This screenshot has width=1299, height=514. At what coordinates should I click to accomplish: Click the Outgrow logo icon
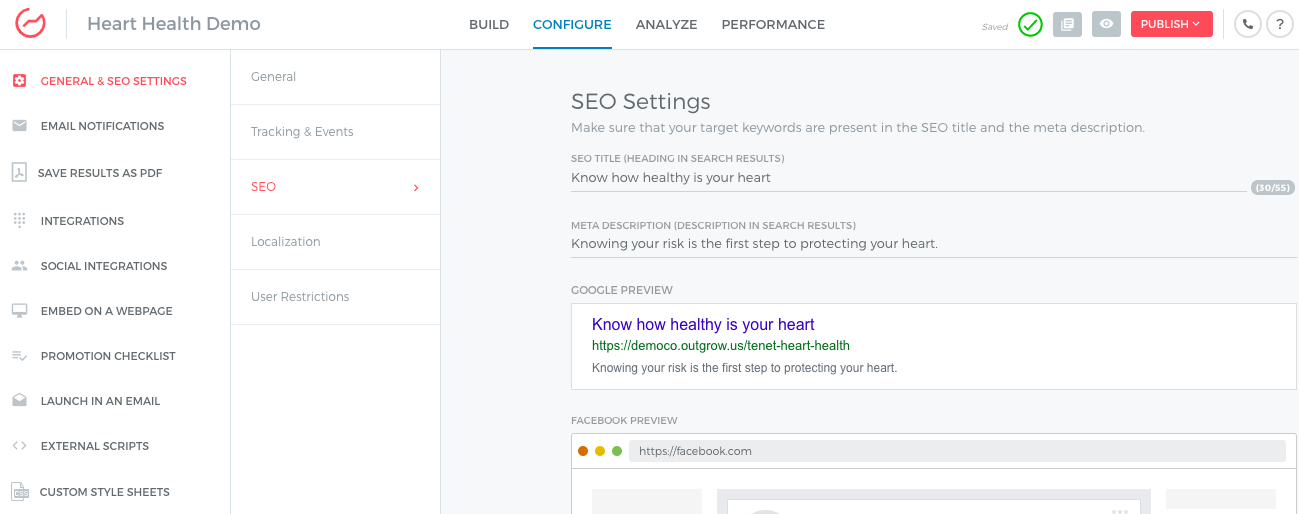30,24
